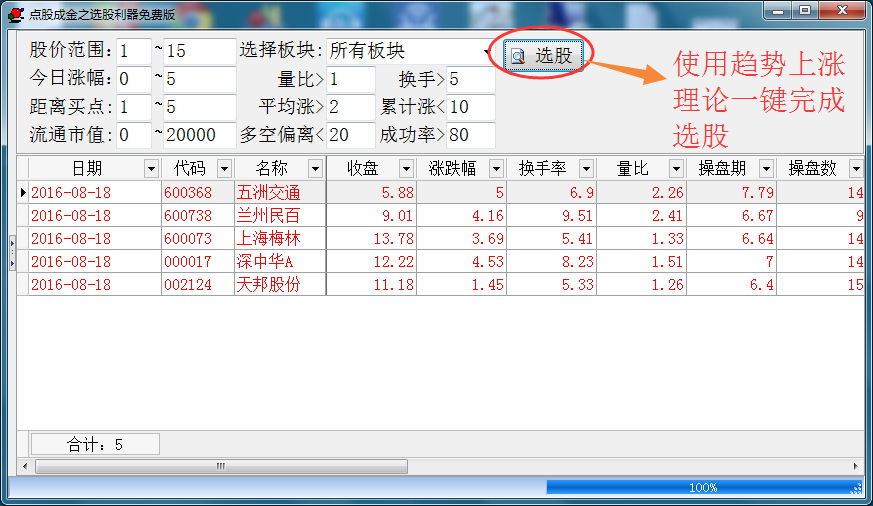Click closing price 13.78
Image resolution: width=873 pixels, height=506 pixels.
click(x=394, y=239)
